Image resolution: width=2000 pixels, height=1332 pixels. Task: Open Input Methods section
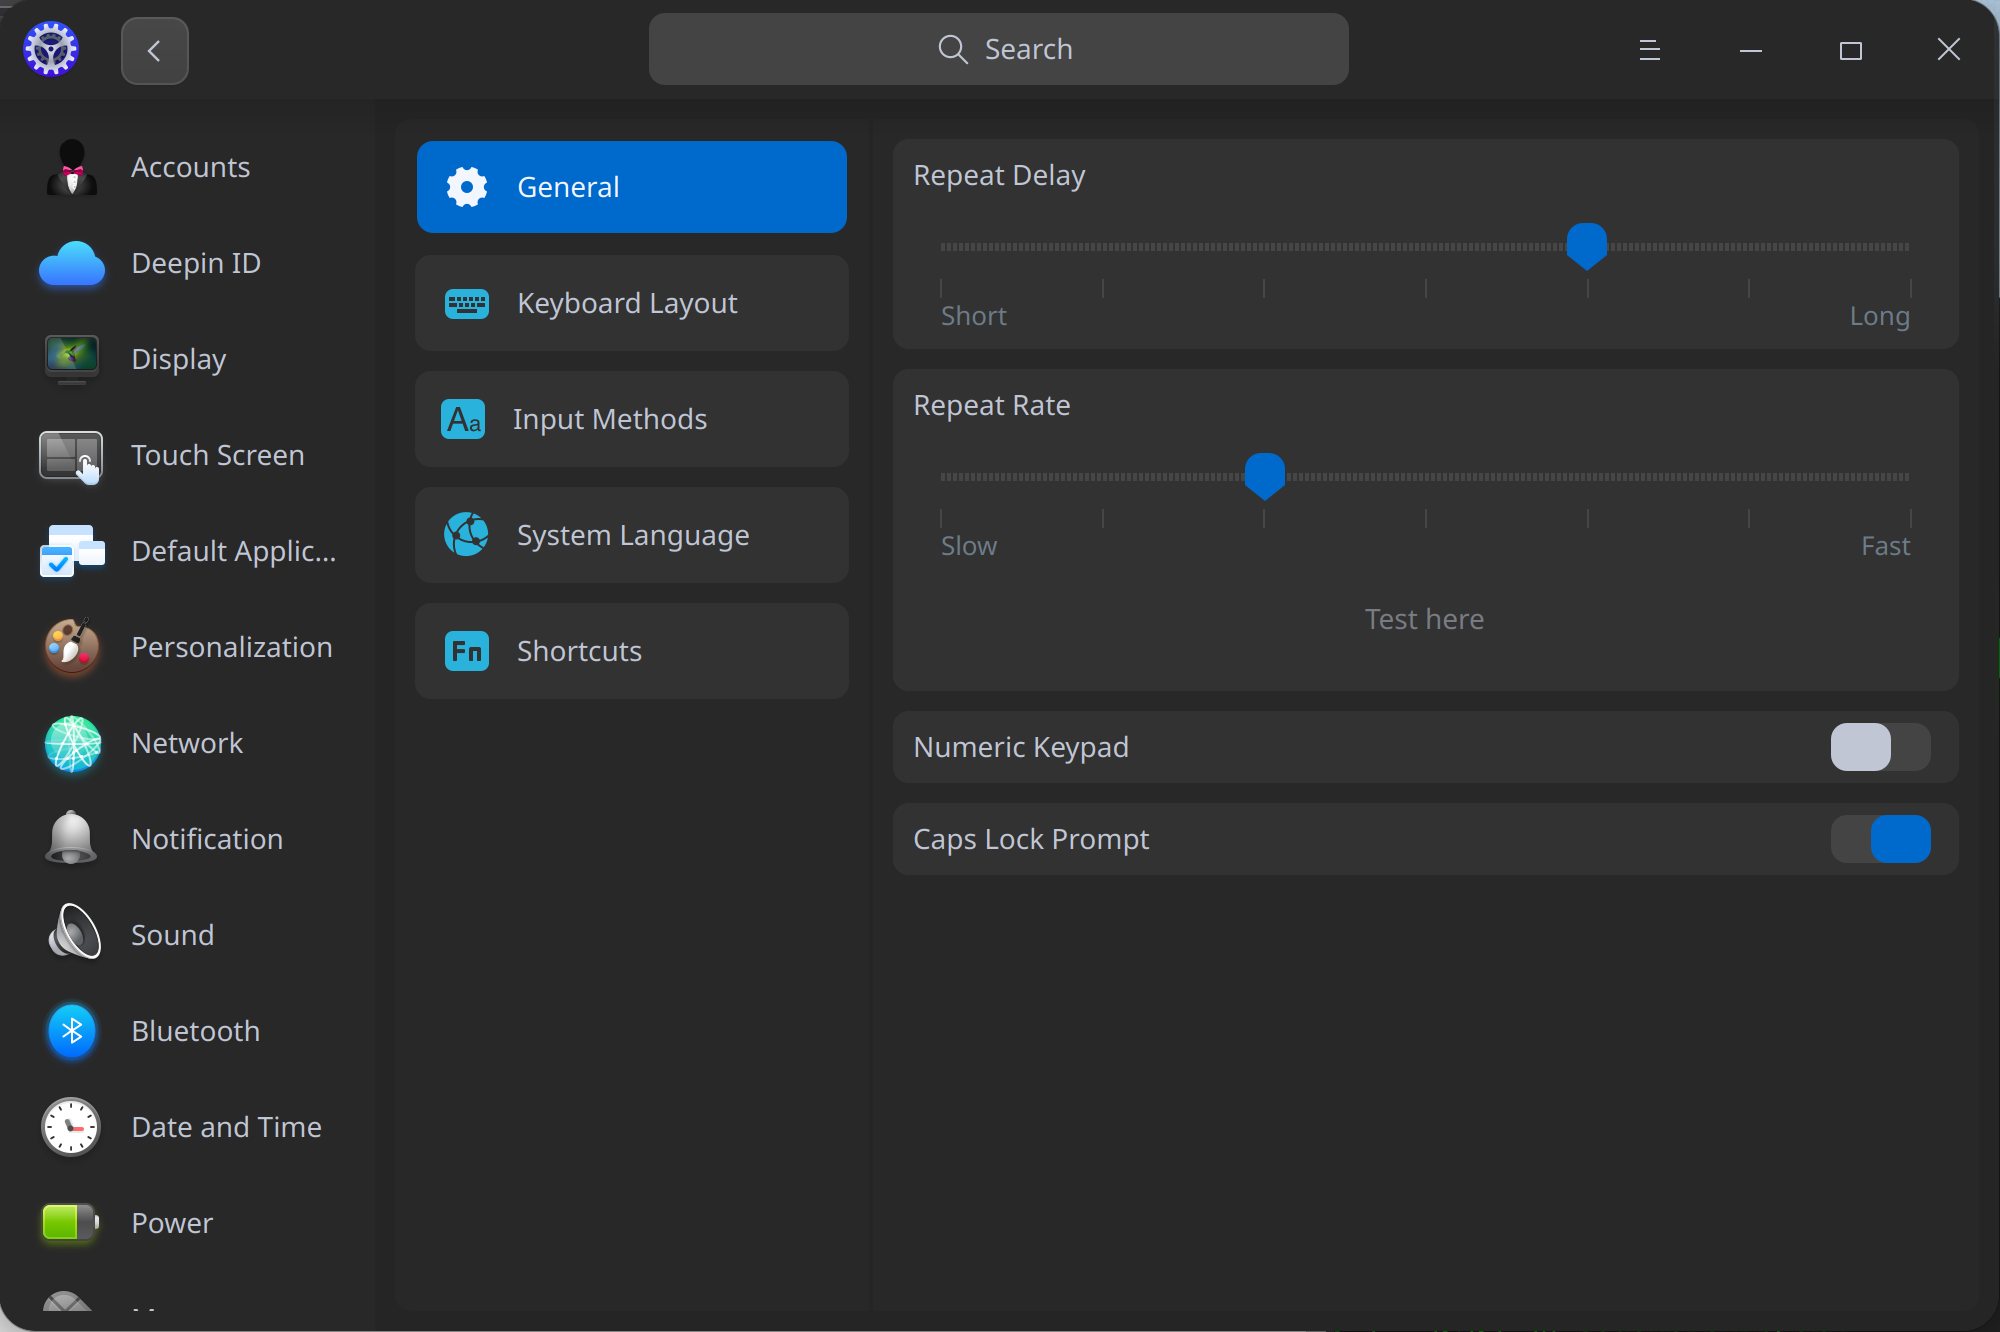click(631, 419)
